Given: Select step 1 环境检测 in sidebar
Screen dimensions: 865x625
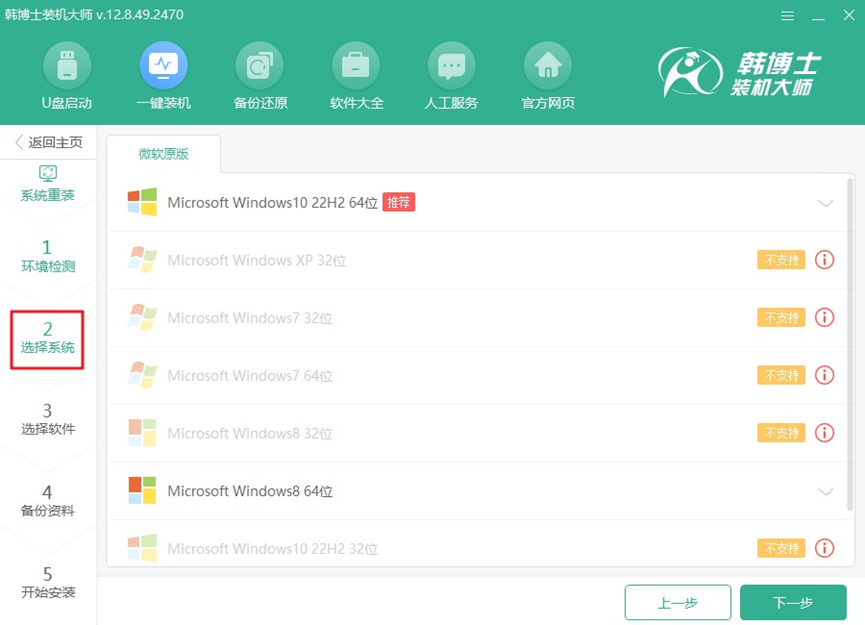Looking at the screenshot, I should pyautogui.click(x=47, y=256).
